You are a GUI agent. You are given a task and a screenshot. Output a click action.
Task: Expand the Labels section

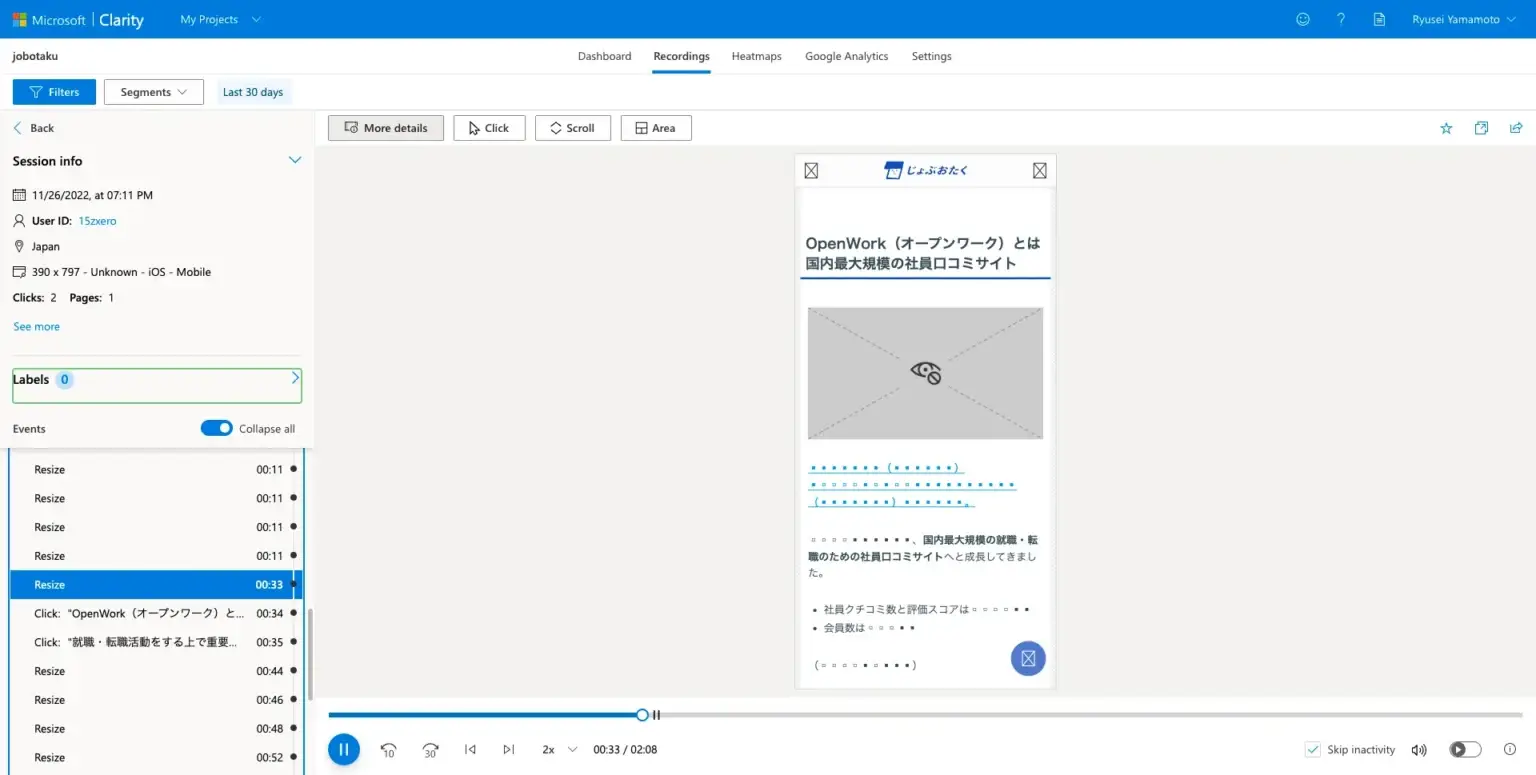[295, 378]
